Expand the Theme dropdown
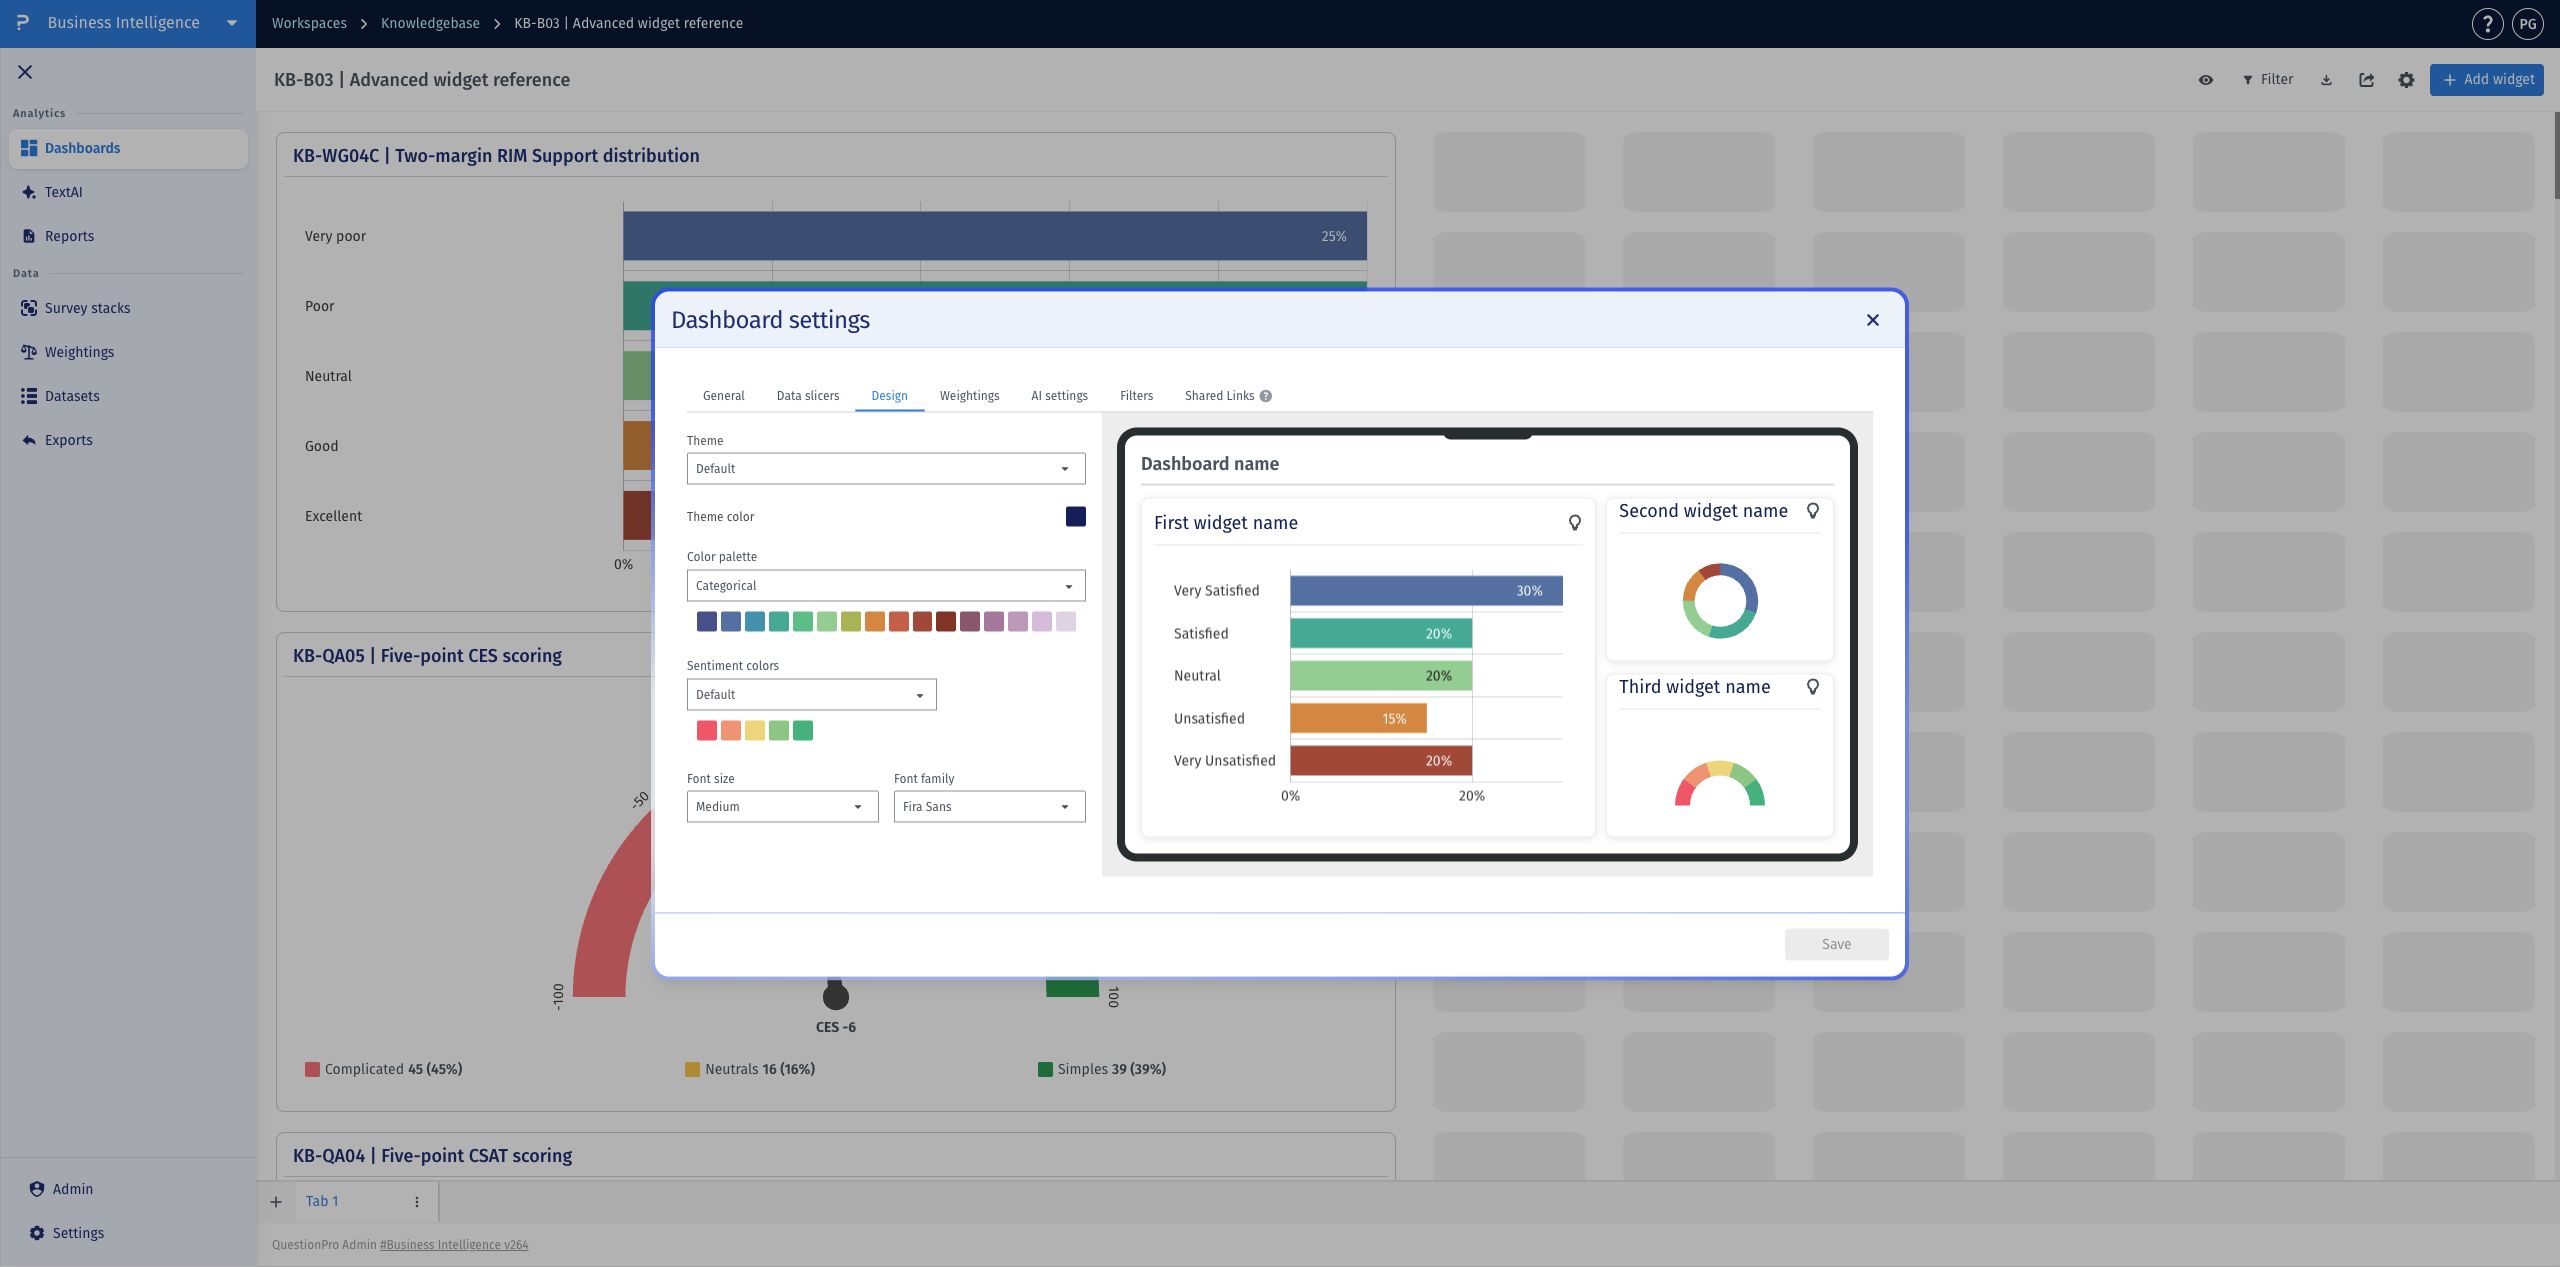Image resolution: width=2560 pixels, height=1267 pixels. tap(885, 469)
